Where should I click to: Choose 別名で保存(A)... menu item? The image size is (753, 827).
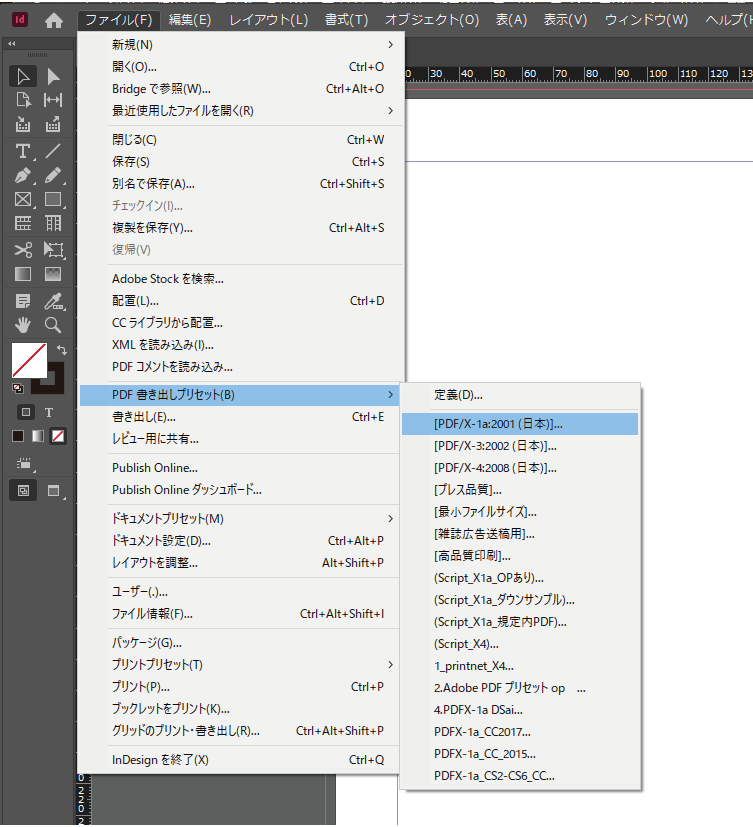(240, 184)
